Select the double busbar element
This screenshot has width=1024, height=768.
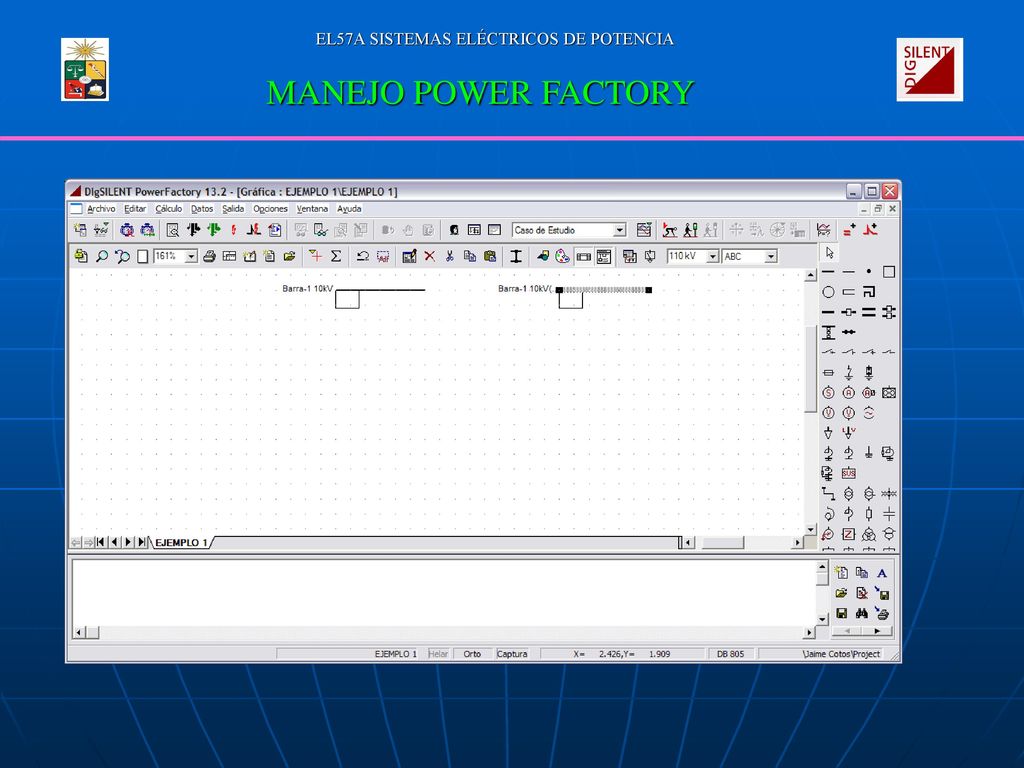point(869,312)
